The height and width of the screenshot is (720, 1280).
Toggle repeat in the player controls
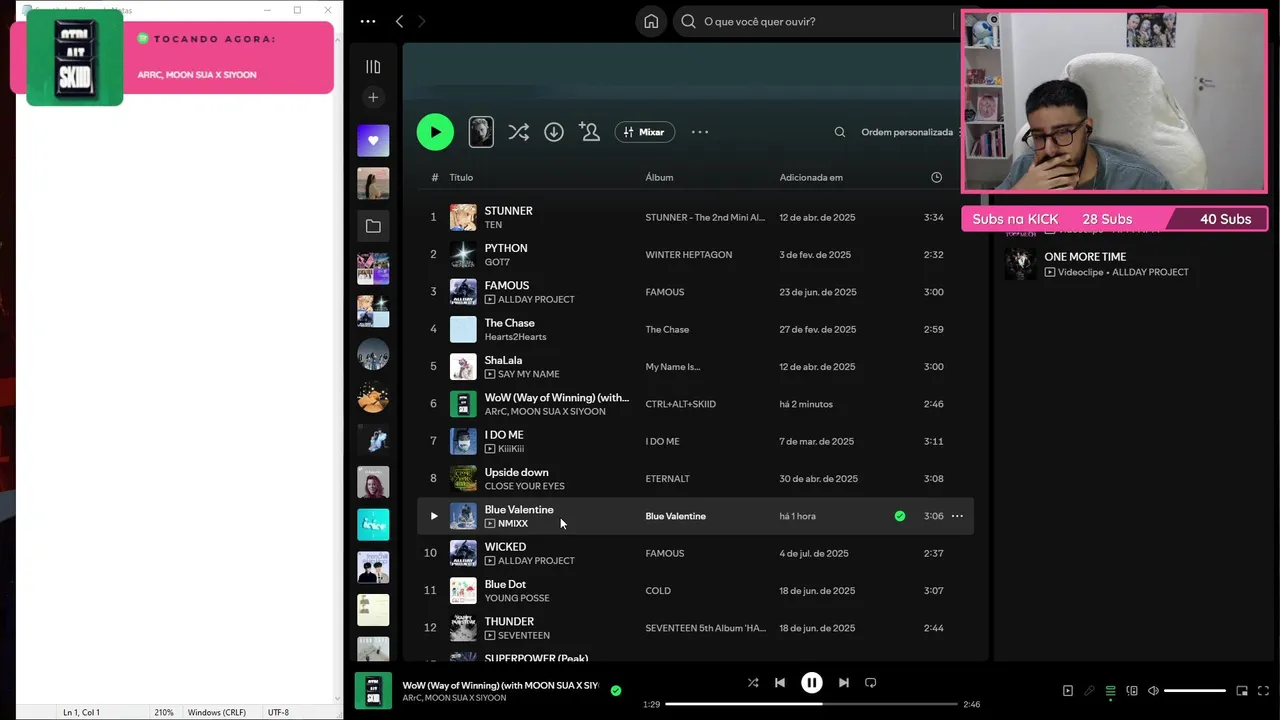click(871, 683)
